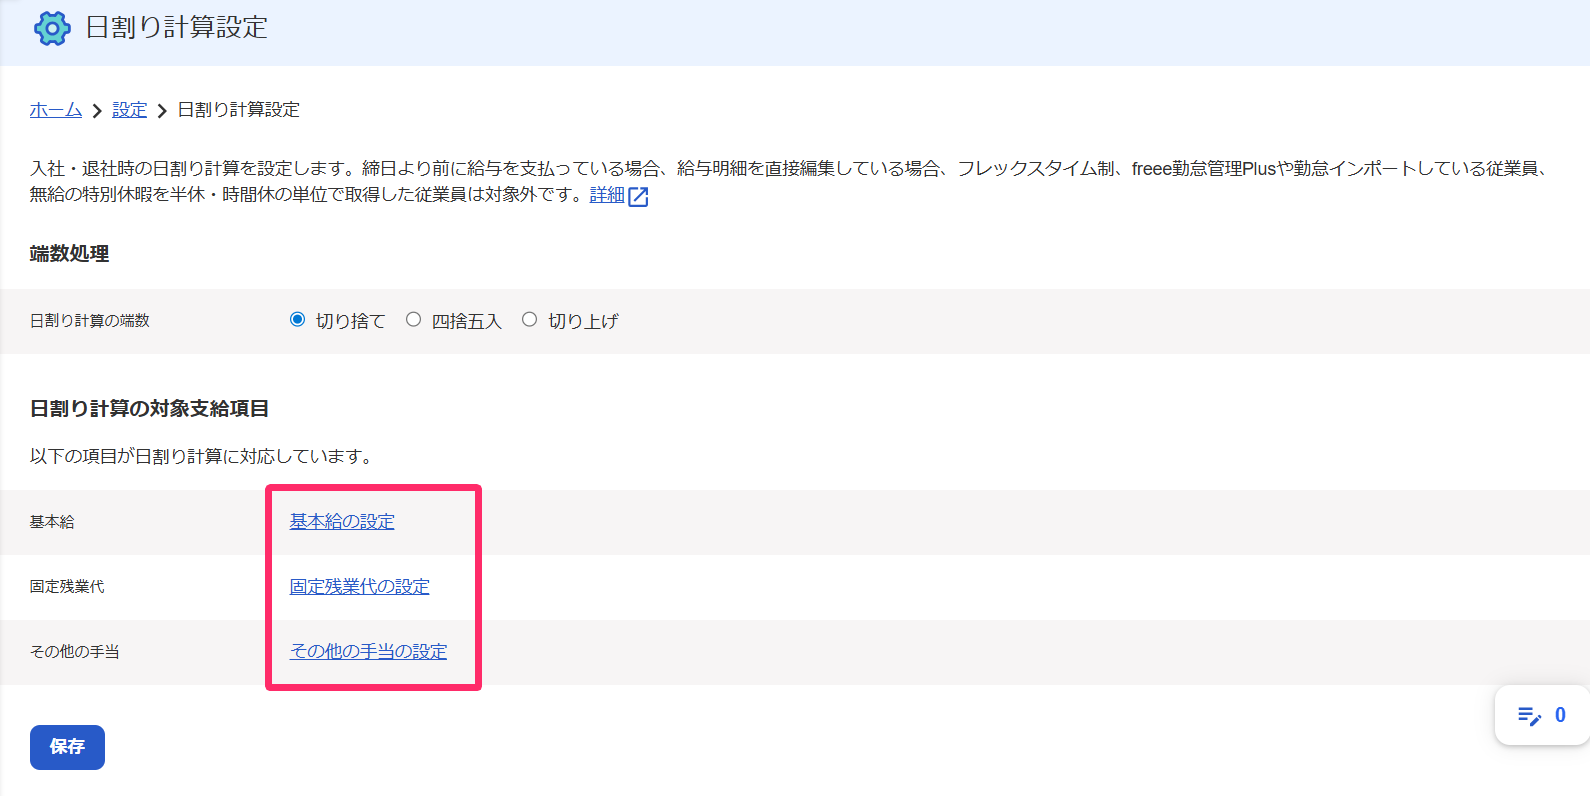Open 固定残業代の設定 link
The height and width of the screenshot is (796, 1590).
pos(360,587)
